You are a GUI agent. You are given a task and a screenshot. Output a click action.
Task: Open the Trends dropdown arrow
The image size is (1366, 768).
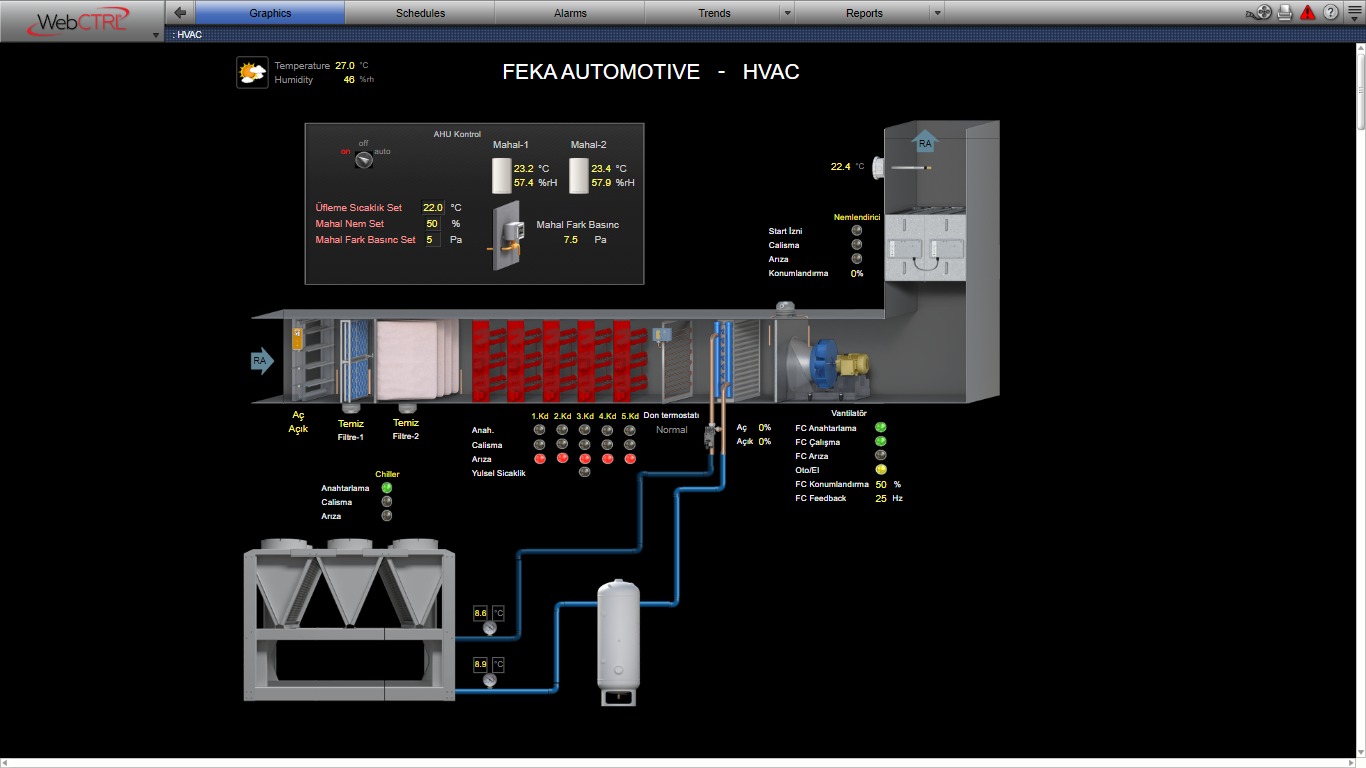pos(787,13)
